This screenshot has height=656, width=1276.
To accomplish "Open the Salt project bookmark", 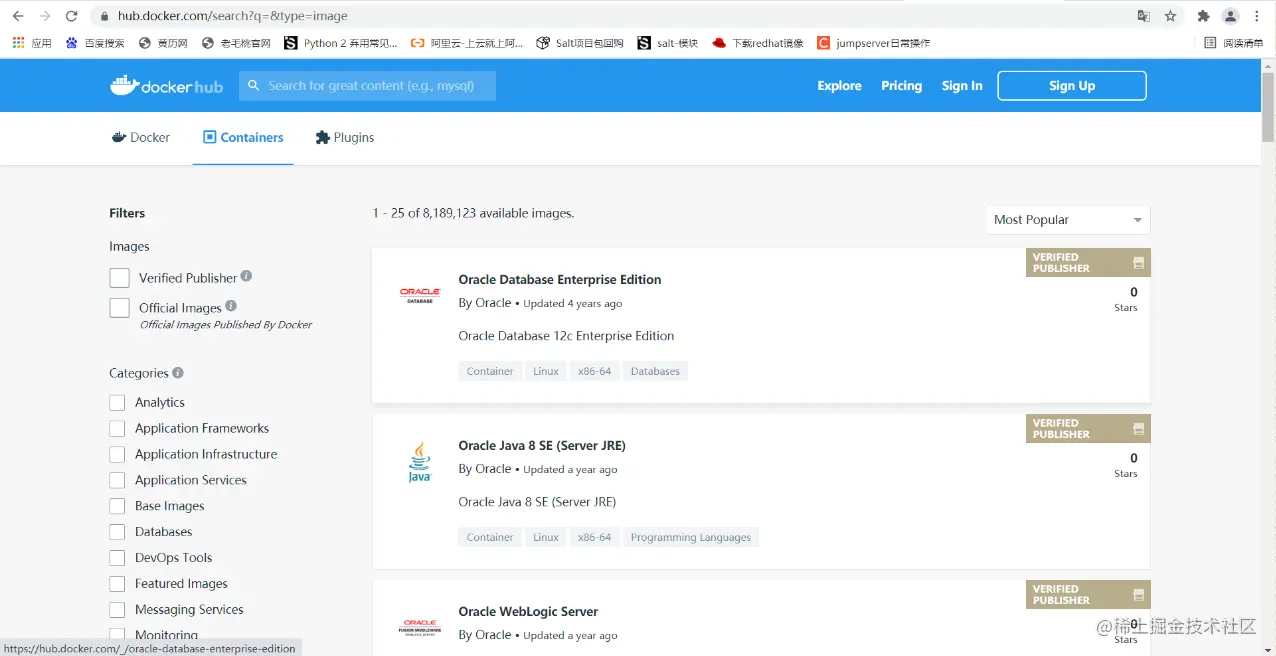I will coord(580,43).
